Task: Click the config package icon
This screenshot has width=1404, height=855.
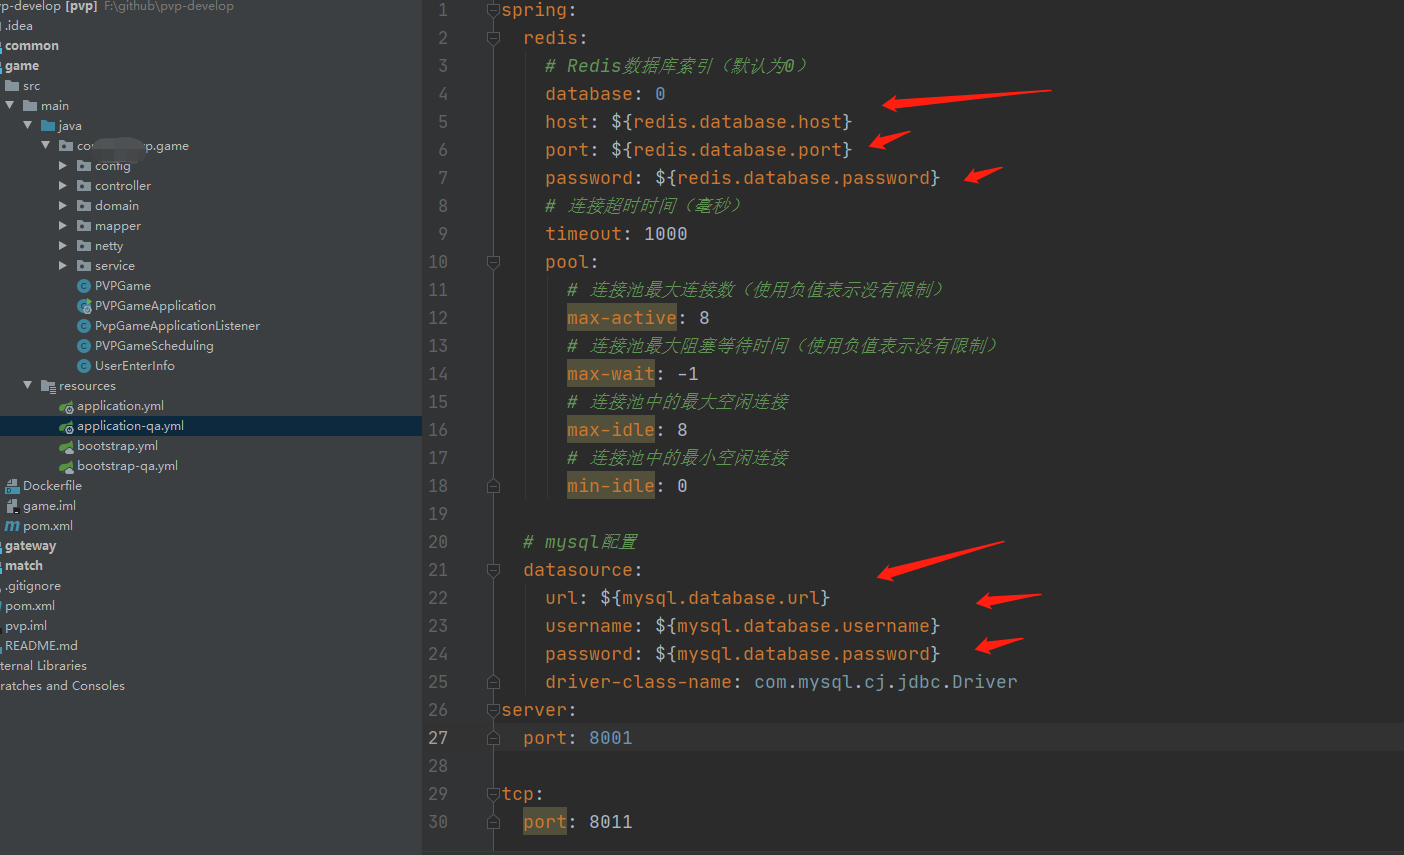Action: (84, 166)
